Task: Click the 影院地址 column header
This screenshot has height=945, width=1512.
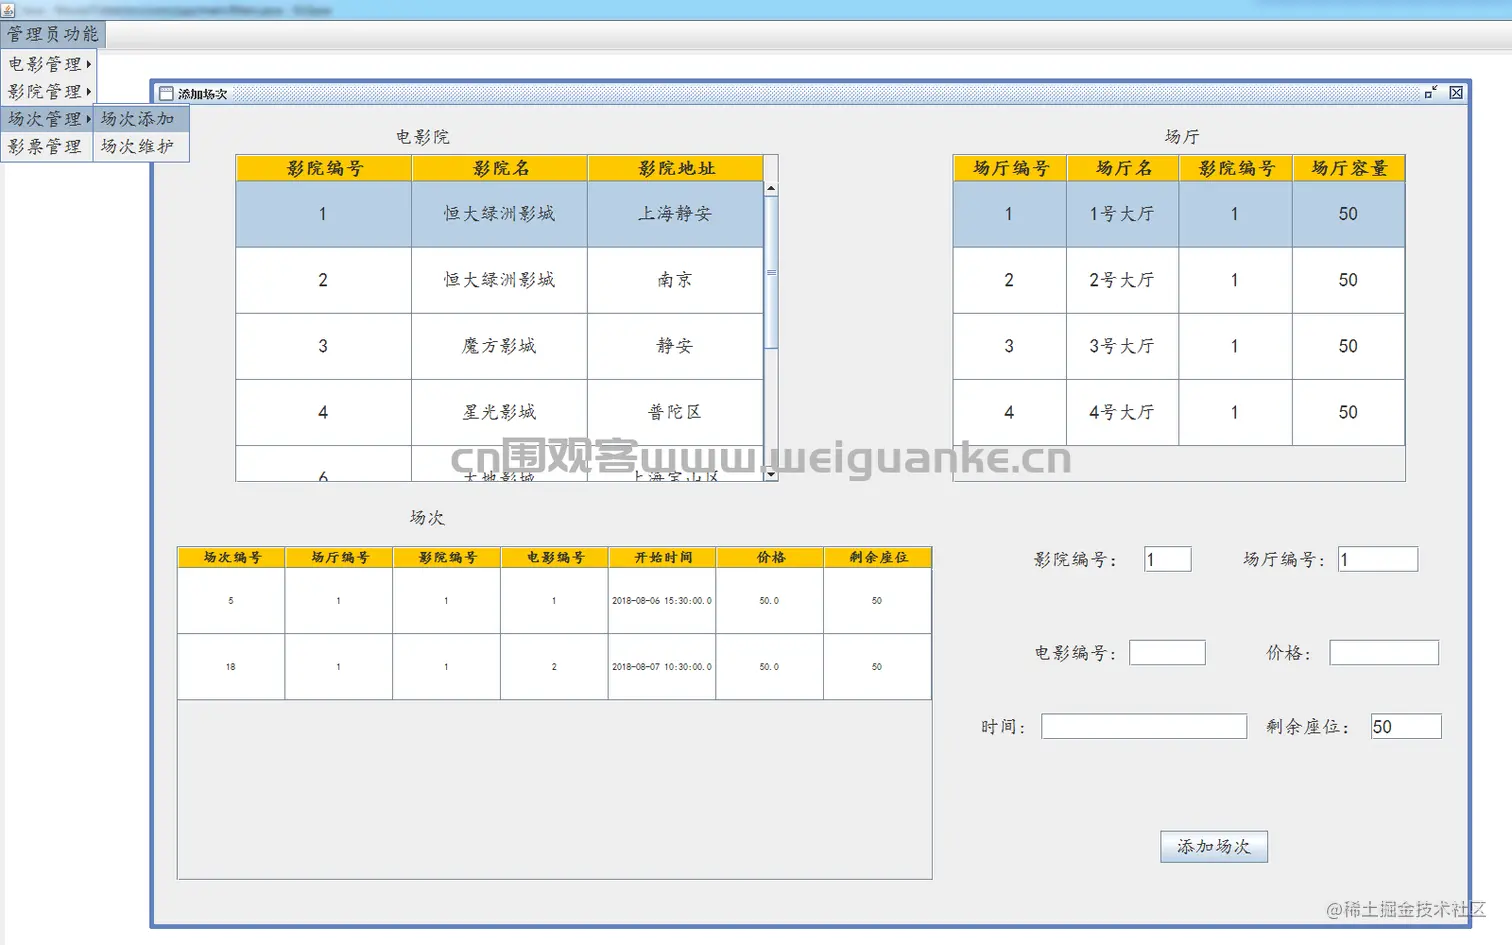Action: [676, 168]
